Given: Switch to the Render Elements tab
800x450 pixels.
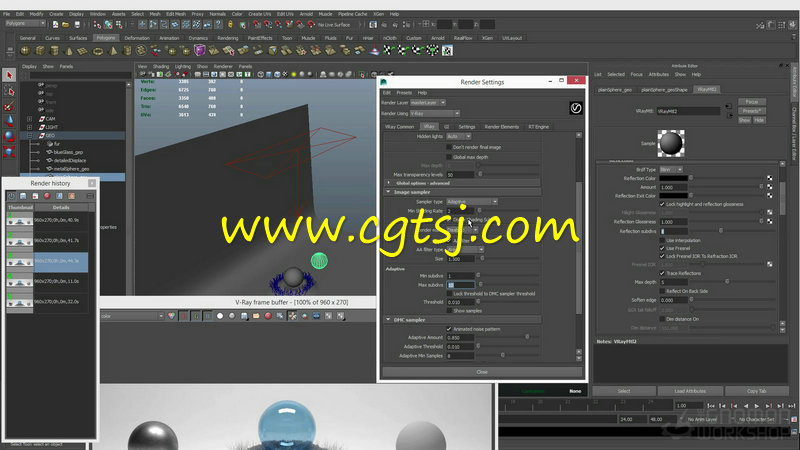Looking at the screenshot, I should pos(502,127).
